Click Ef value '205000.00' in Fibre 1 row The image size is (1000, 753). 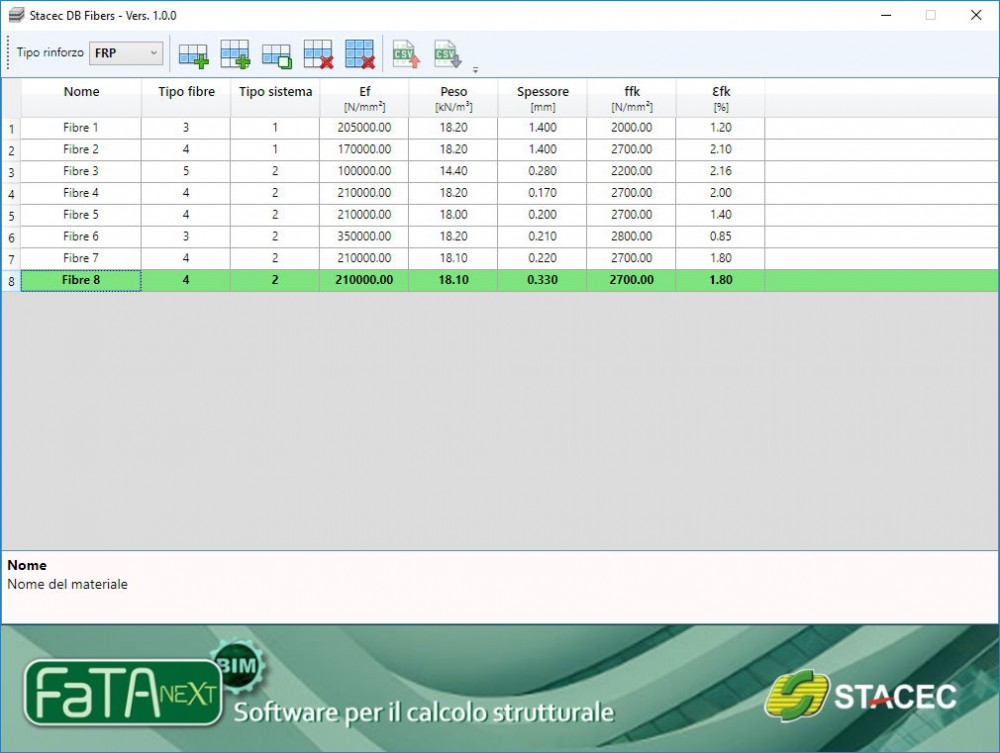(364, 128)
